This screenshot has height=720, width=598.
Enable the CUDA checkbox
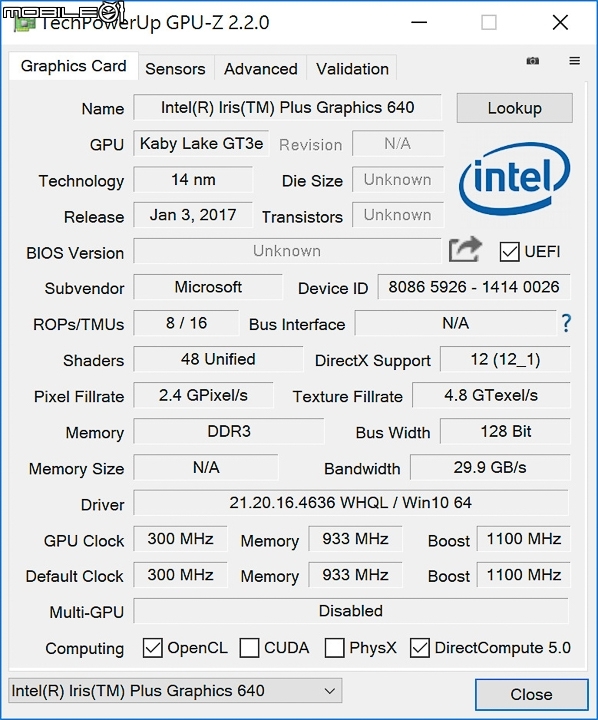pyautogui.click(x=249, y=648)
